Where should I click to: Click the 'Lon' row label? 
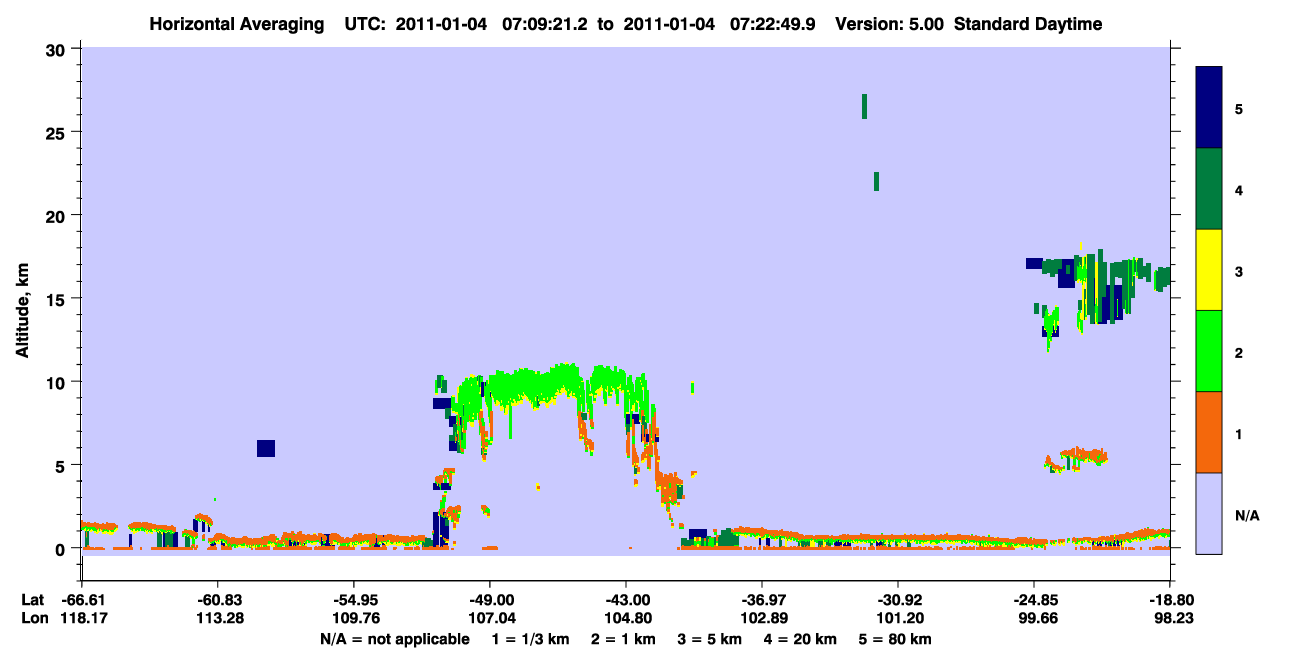coord(34,619)
